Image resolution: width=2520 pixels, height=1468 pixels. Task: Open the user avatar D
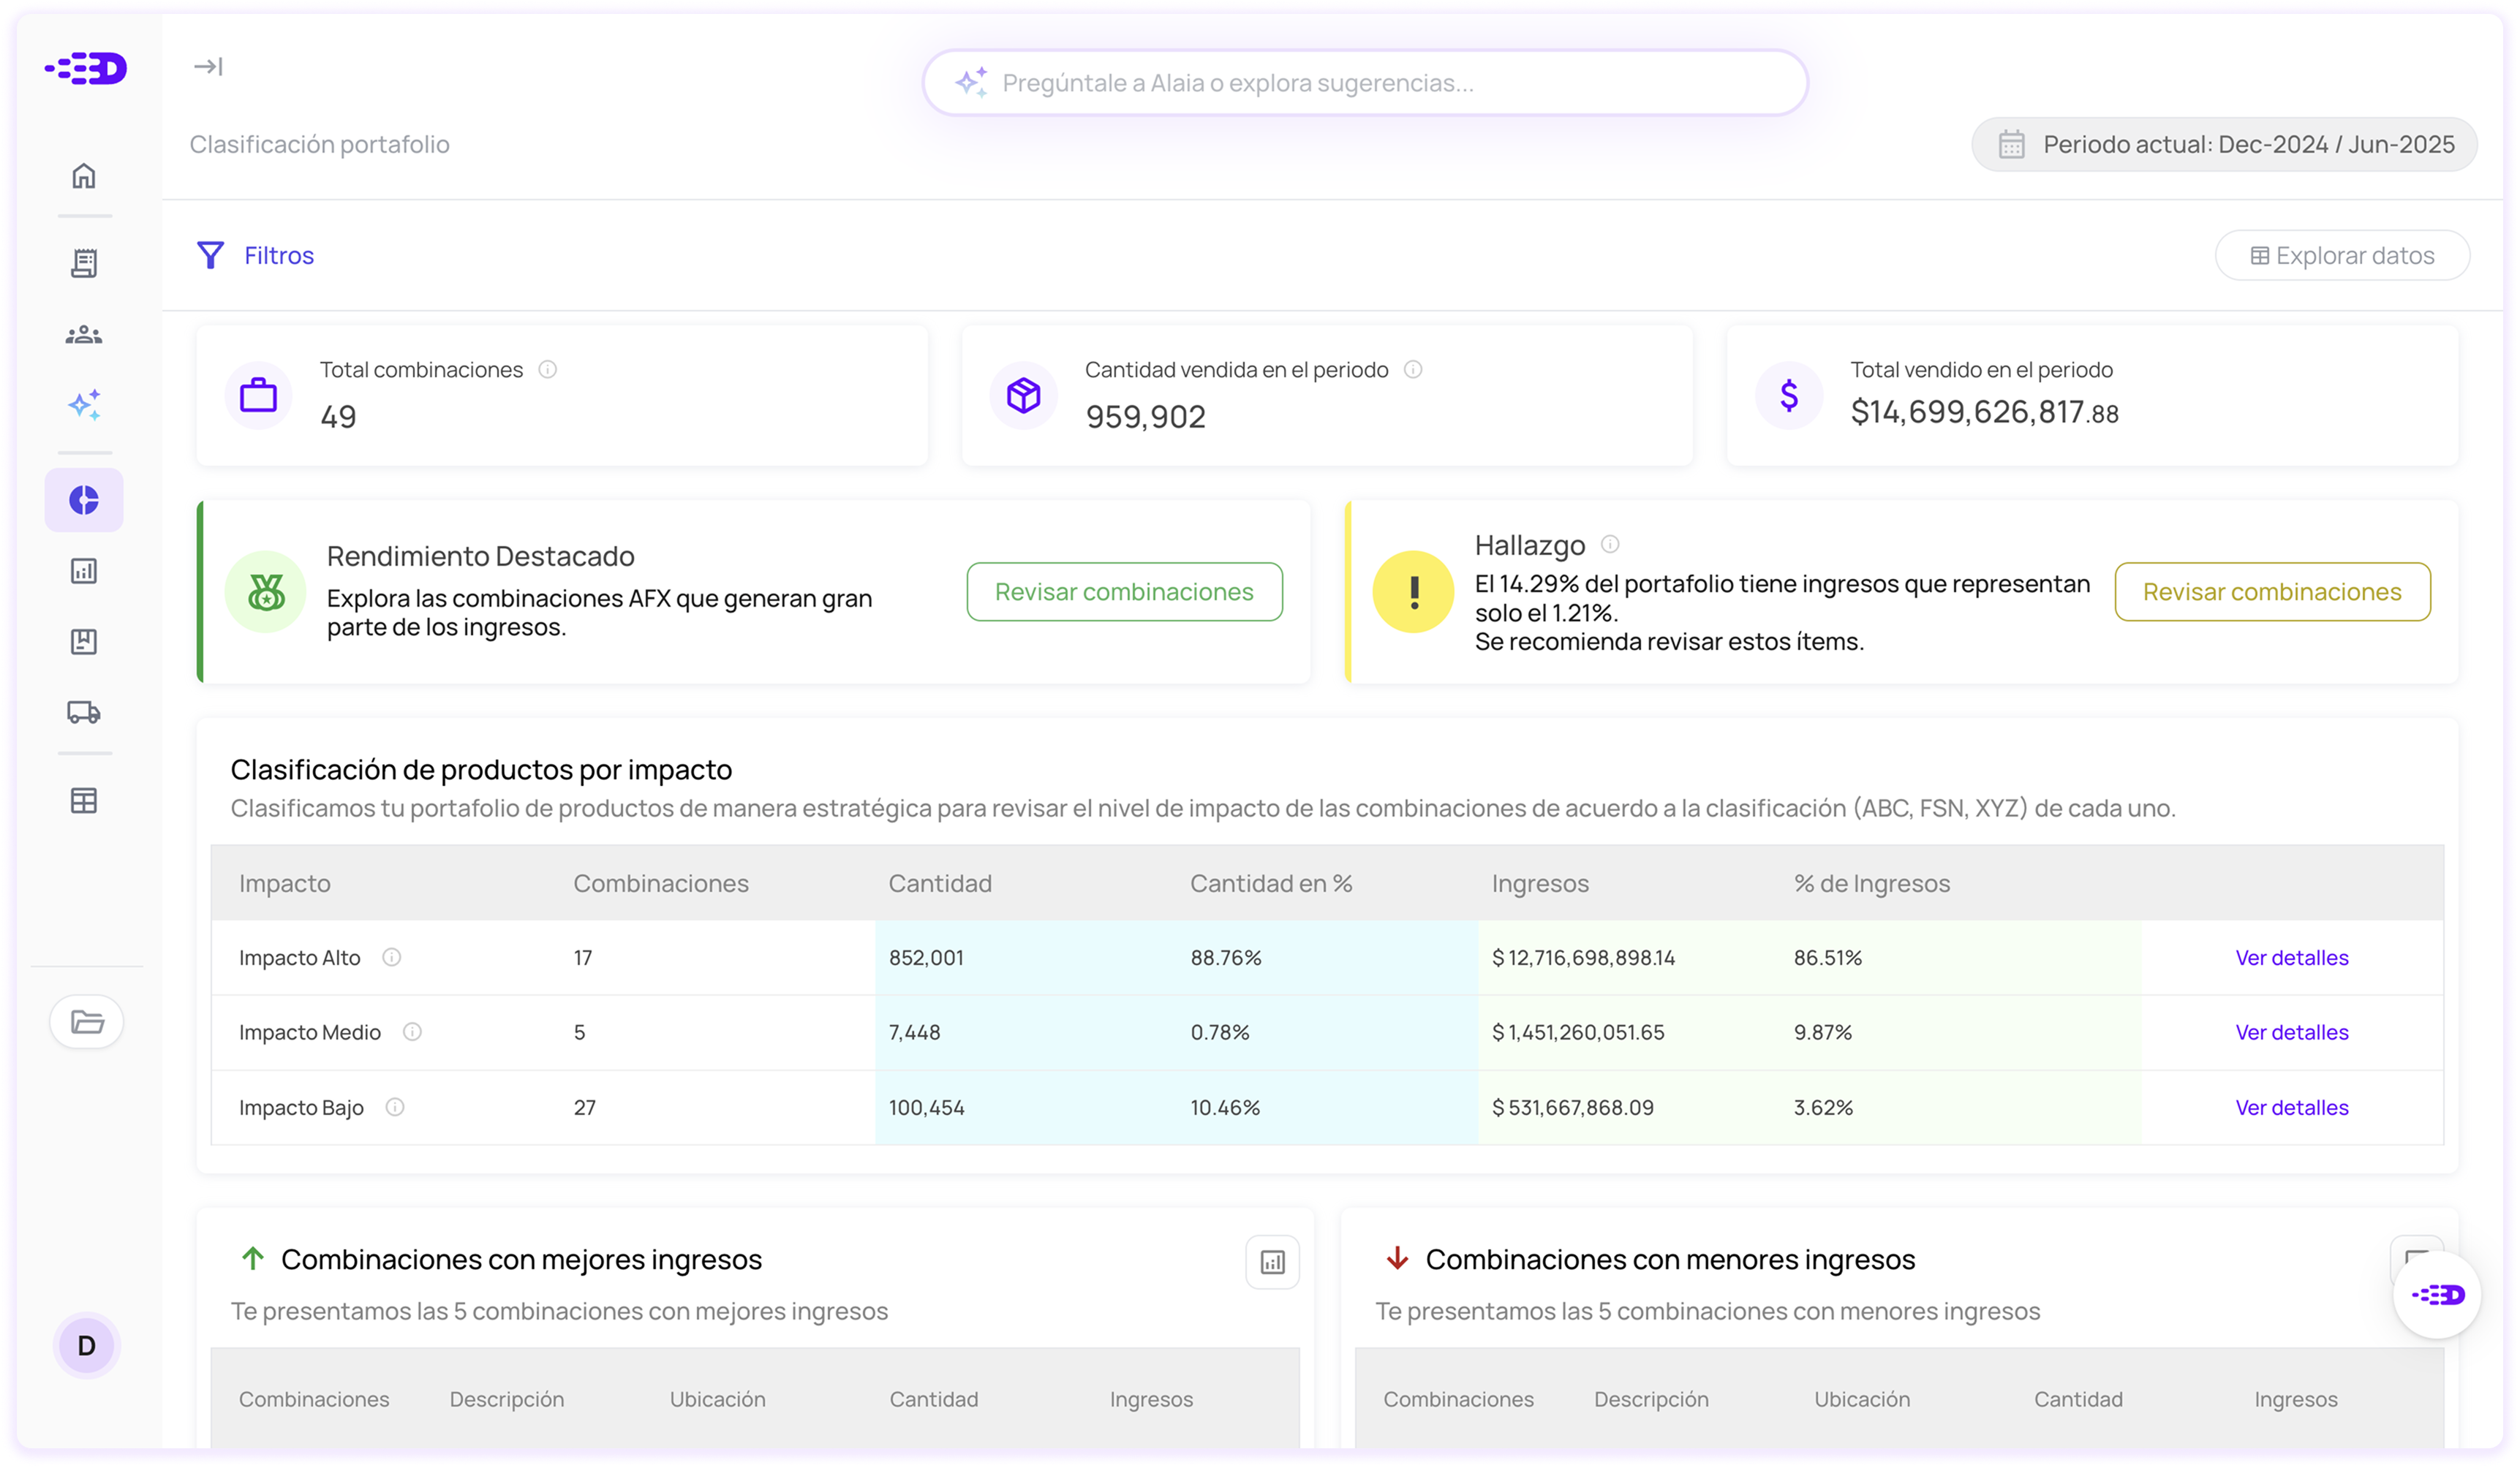(x=87, y=1346)
